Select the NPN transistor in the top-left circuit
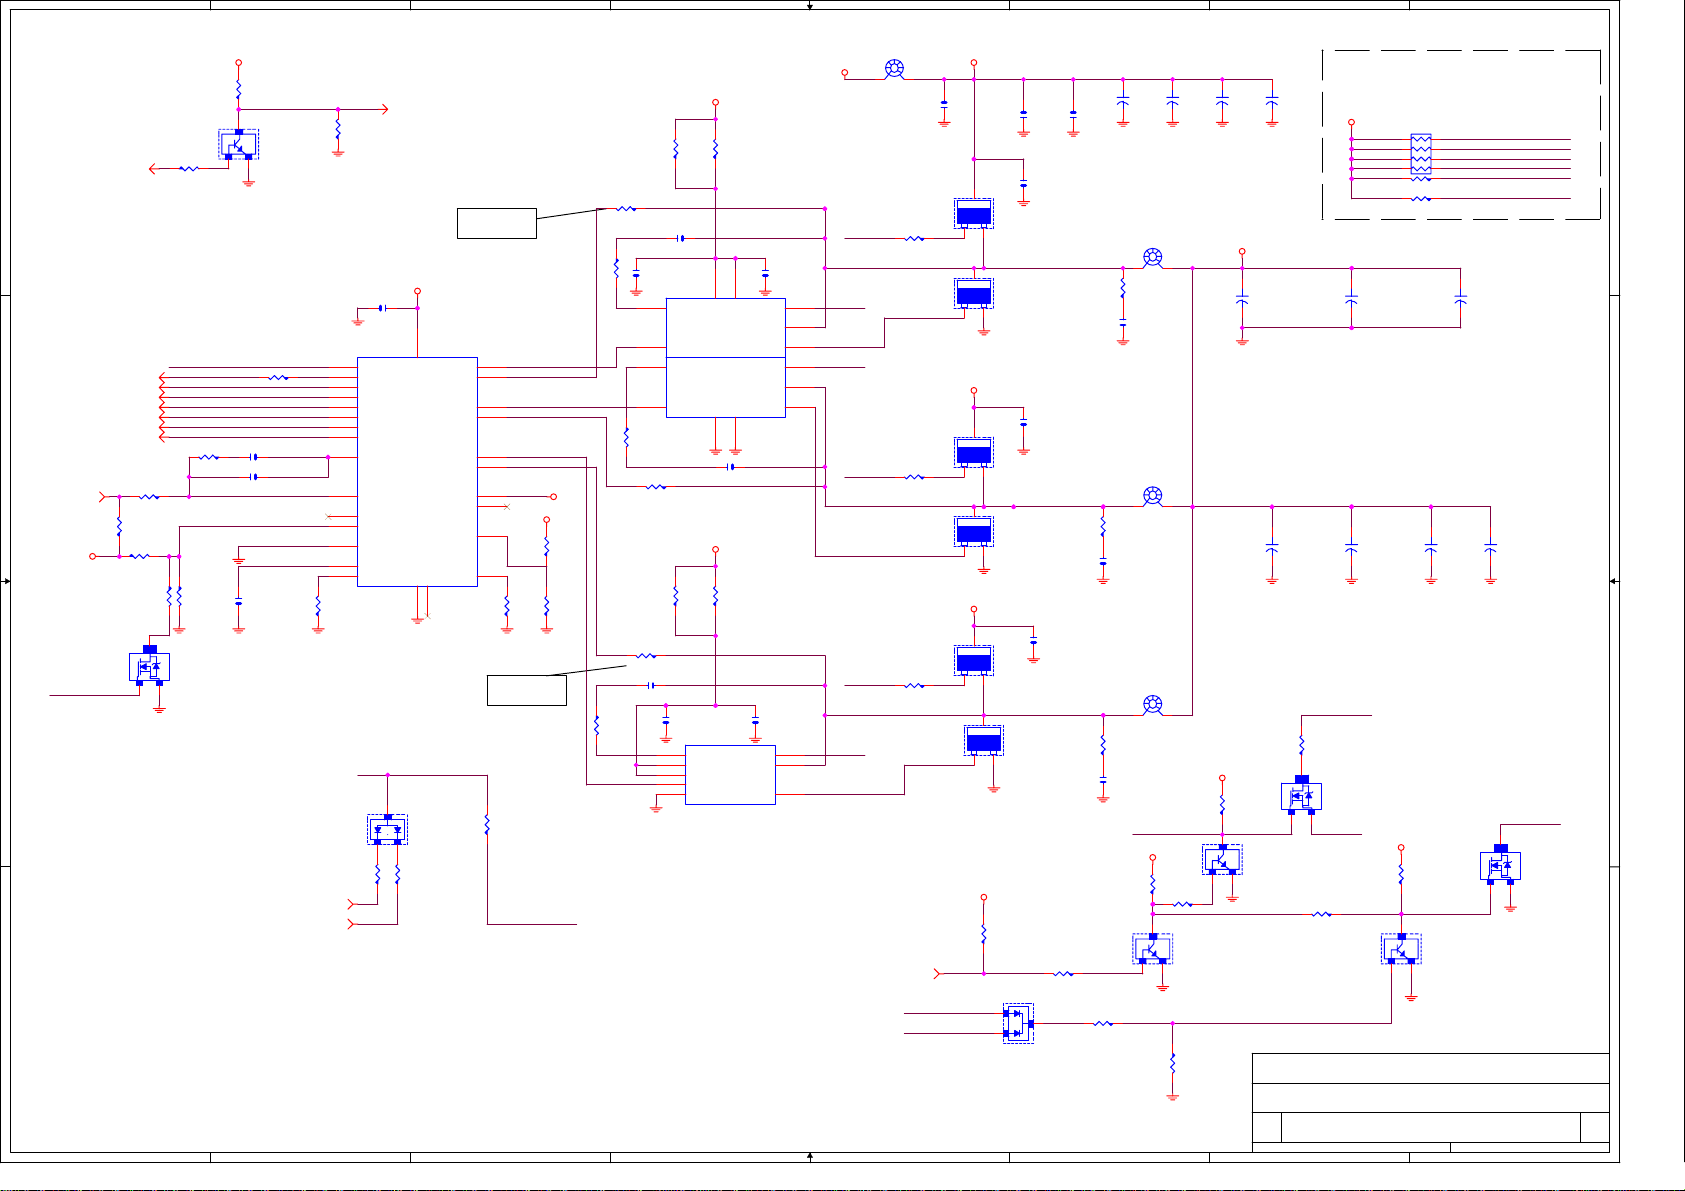 click(239, 144)
